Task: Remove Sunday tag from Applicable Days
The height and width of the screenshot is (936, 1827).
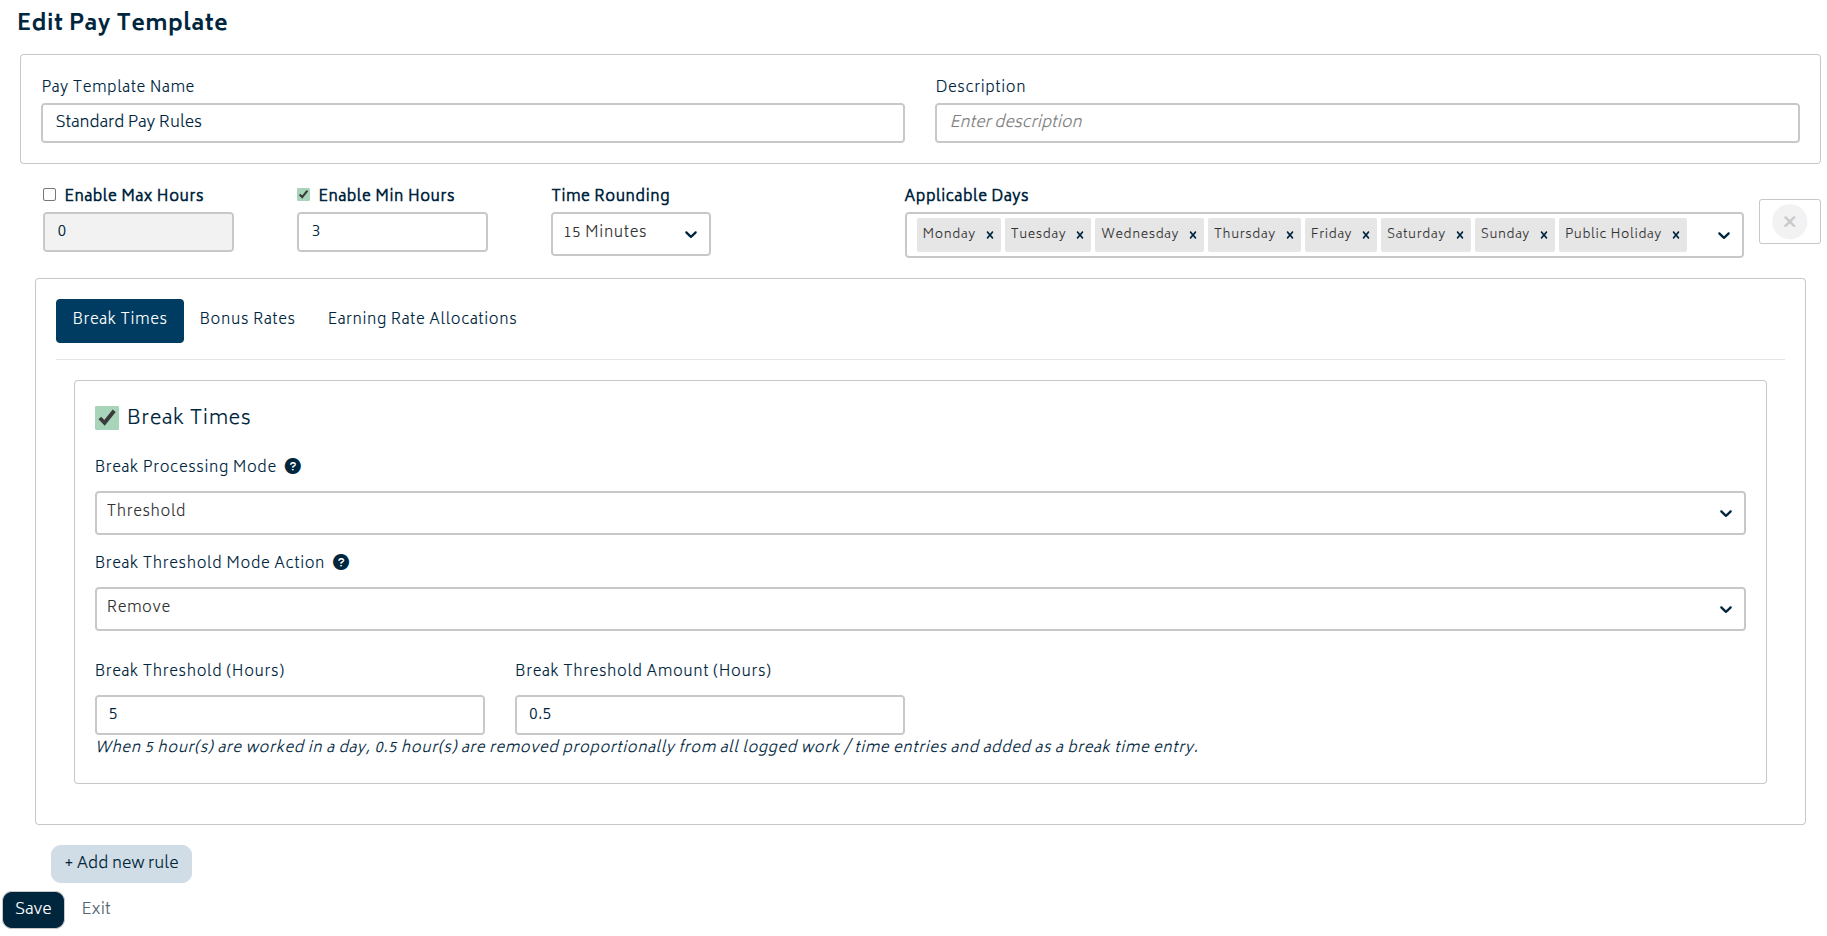Action: 1544,235
